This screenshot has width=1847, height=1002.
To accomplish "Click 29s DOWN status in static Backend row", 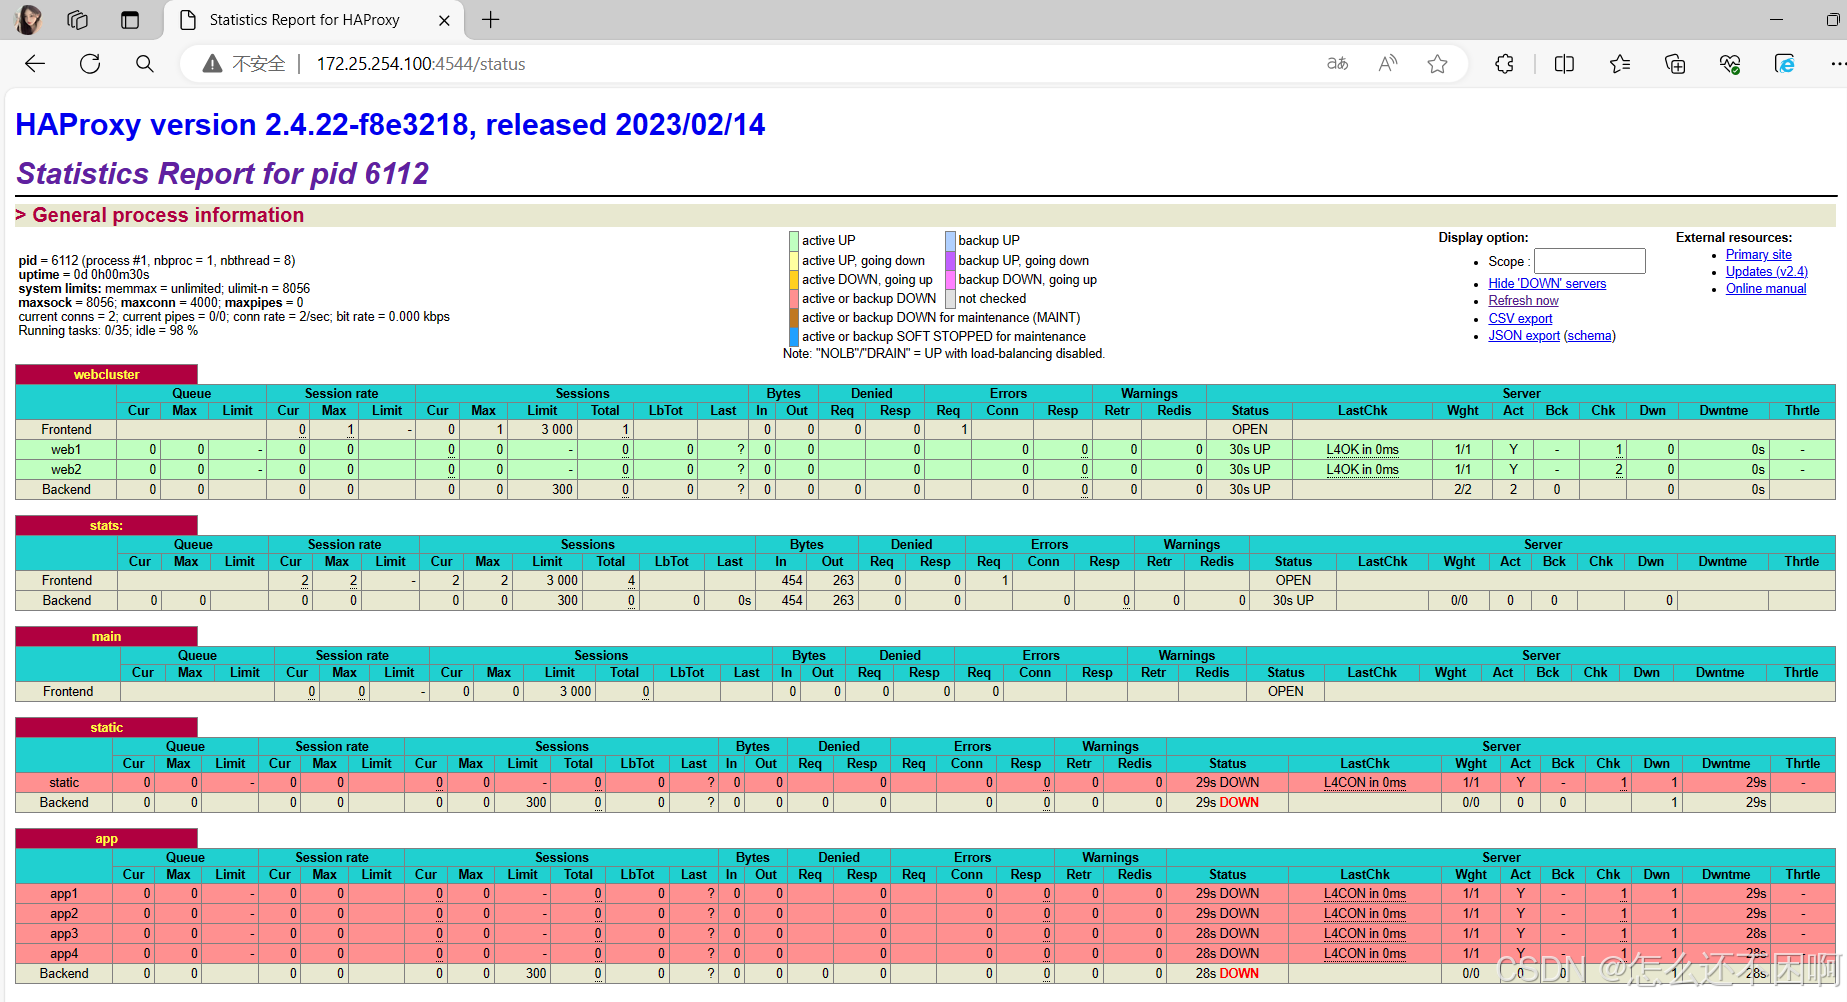I will pyautogui.click(x=1227, y=803).
